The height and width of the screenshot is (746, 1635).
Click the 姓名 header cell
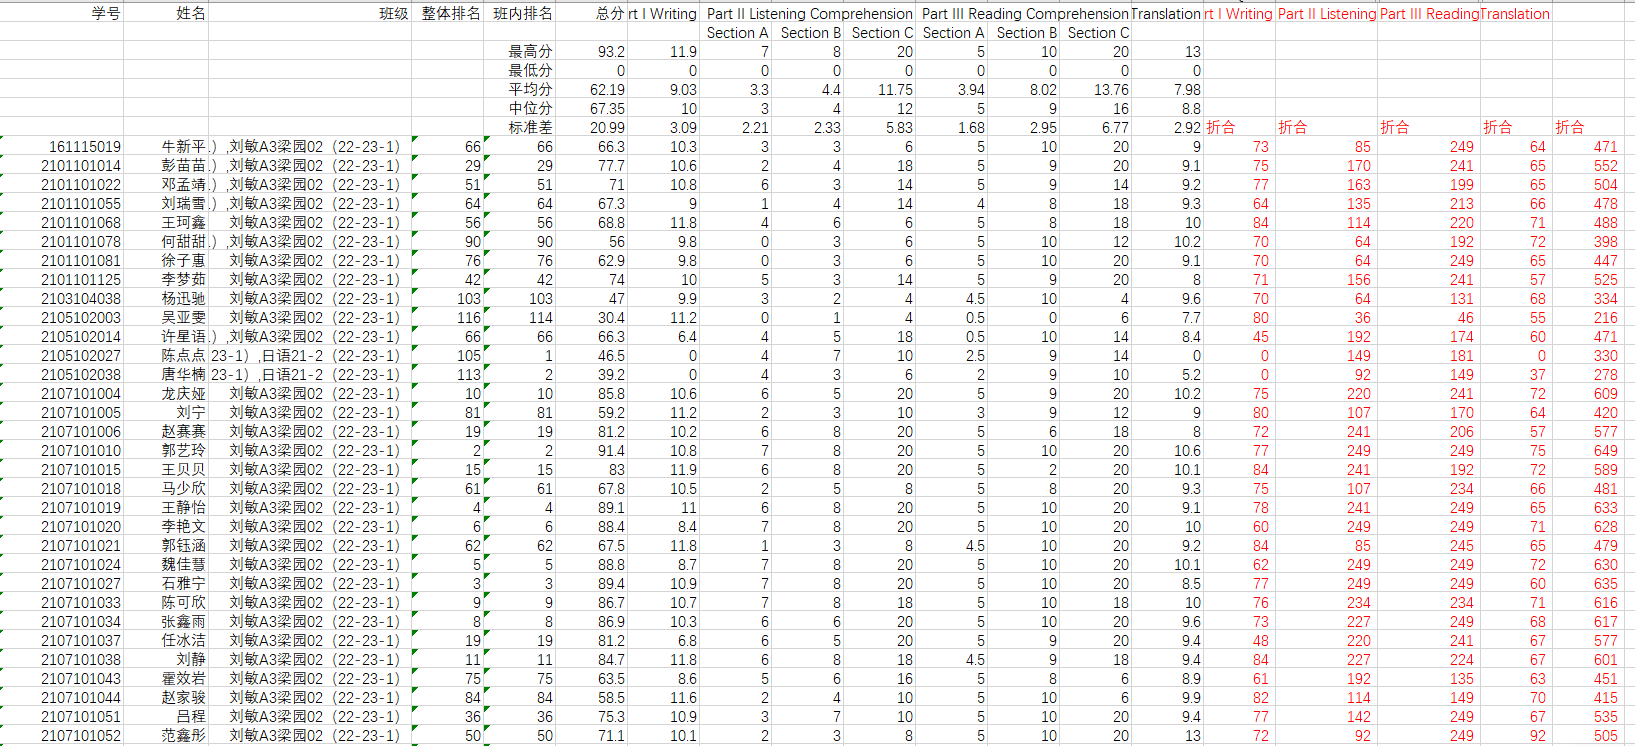(x=190, y=14)
